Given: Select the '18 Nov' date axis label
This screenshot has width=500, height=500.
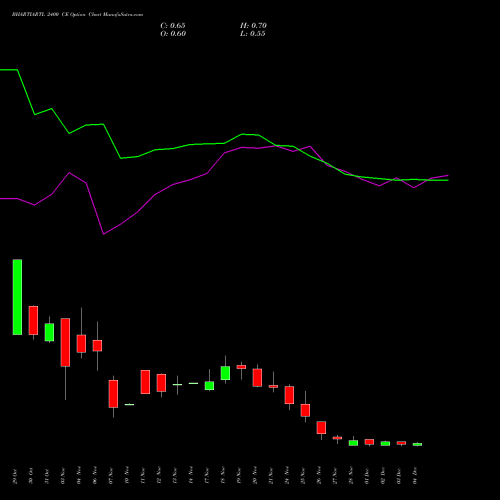Looking at the screenshot, I should click(x=223, y=476).
